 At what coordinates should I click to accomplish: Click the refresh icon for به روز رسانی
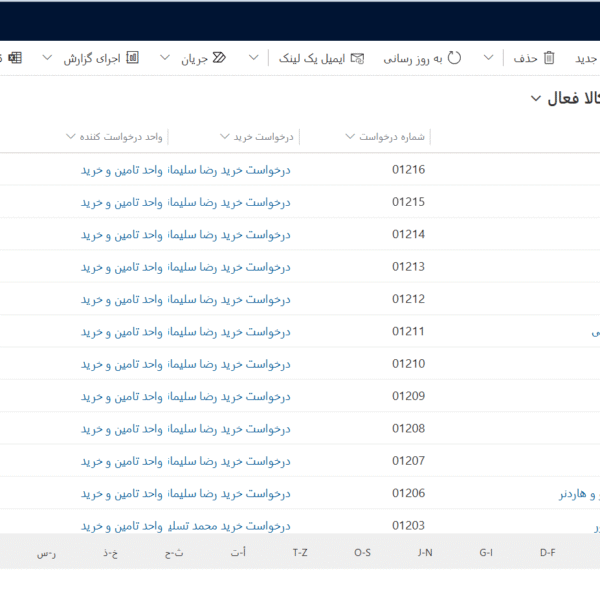click(455, 58)
